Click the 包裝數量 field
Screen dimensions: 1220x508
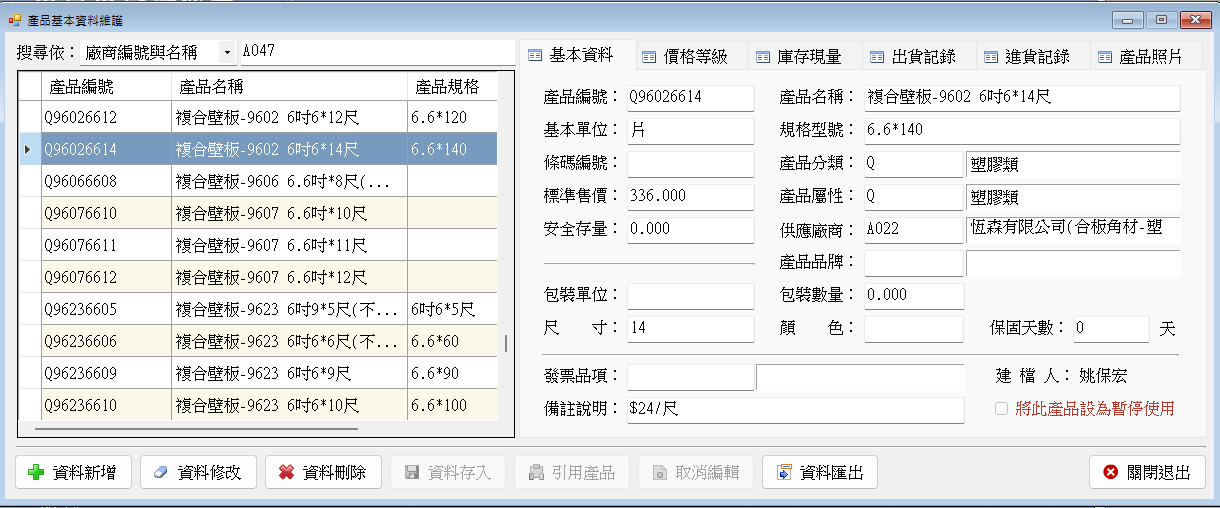coord(913,296)
